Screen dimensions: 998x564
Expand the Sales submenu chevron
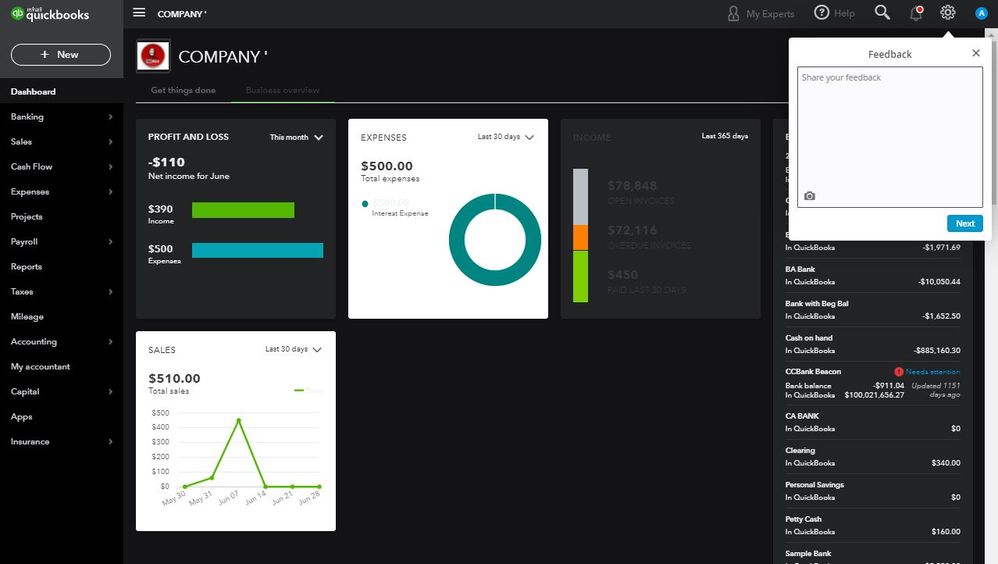[x=111, y=141]
